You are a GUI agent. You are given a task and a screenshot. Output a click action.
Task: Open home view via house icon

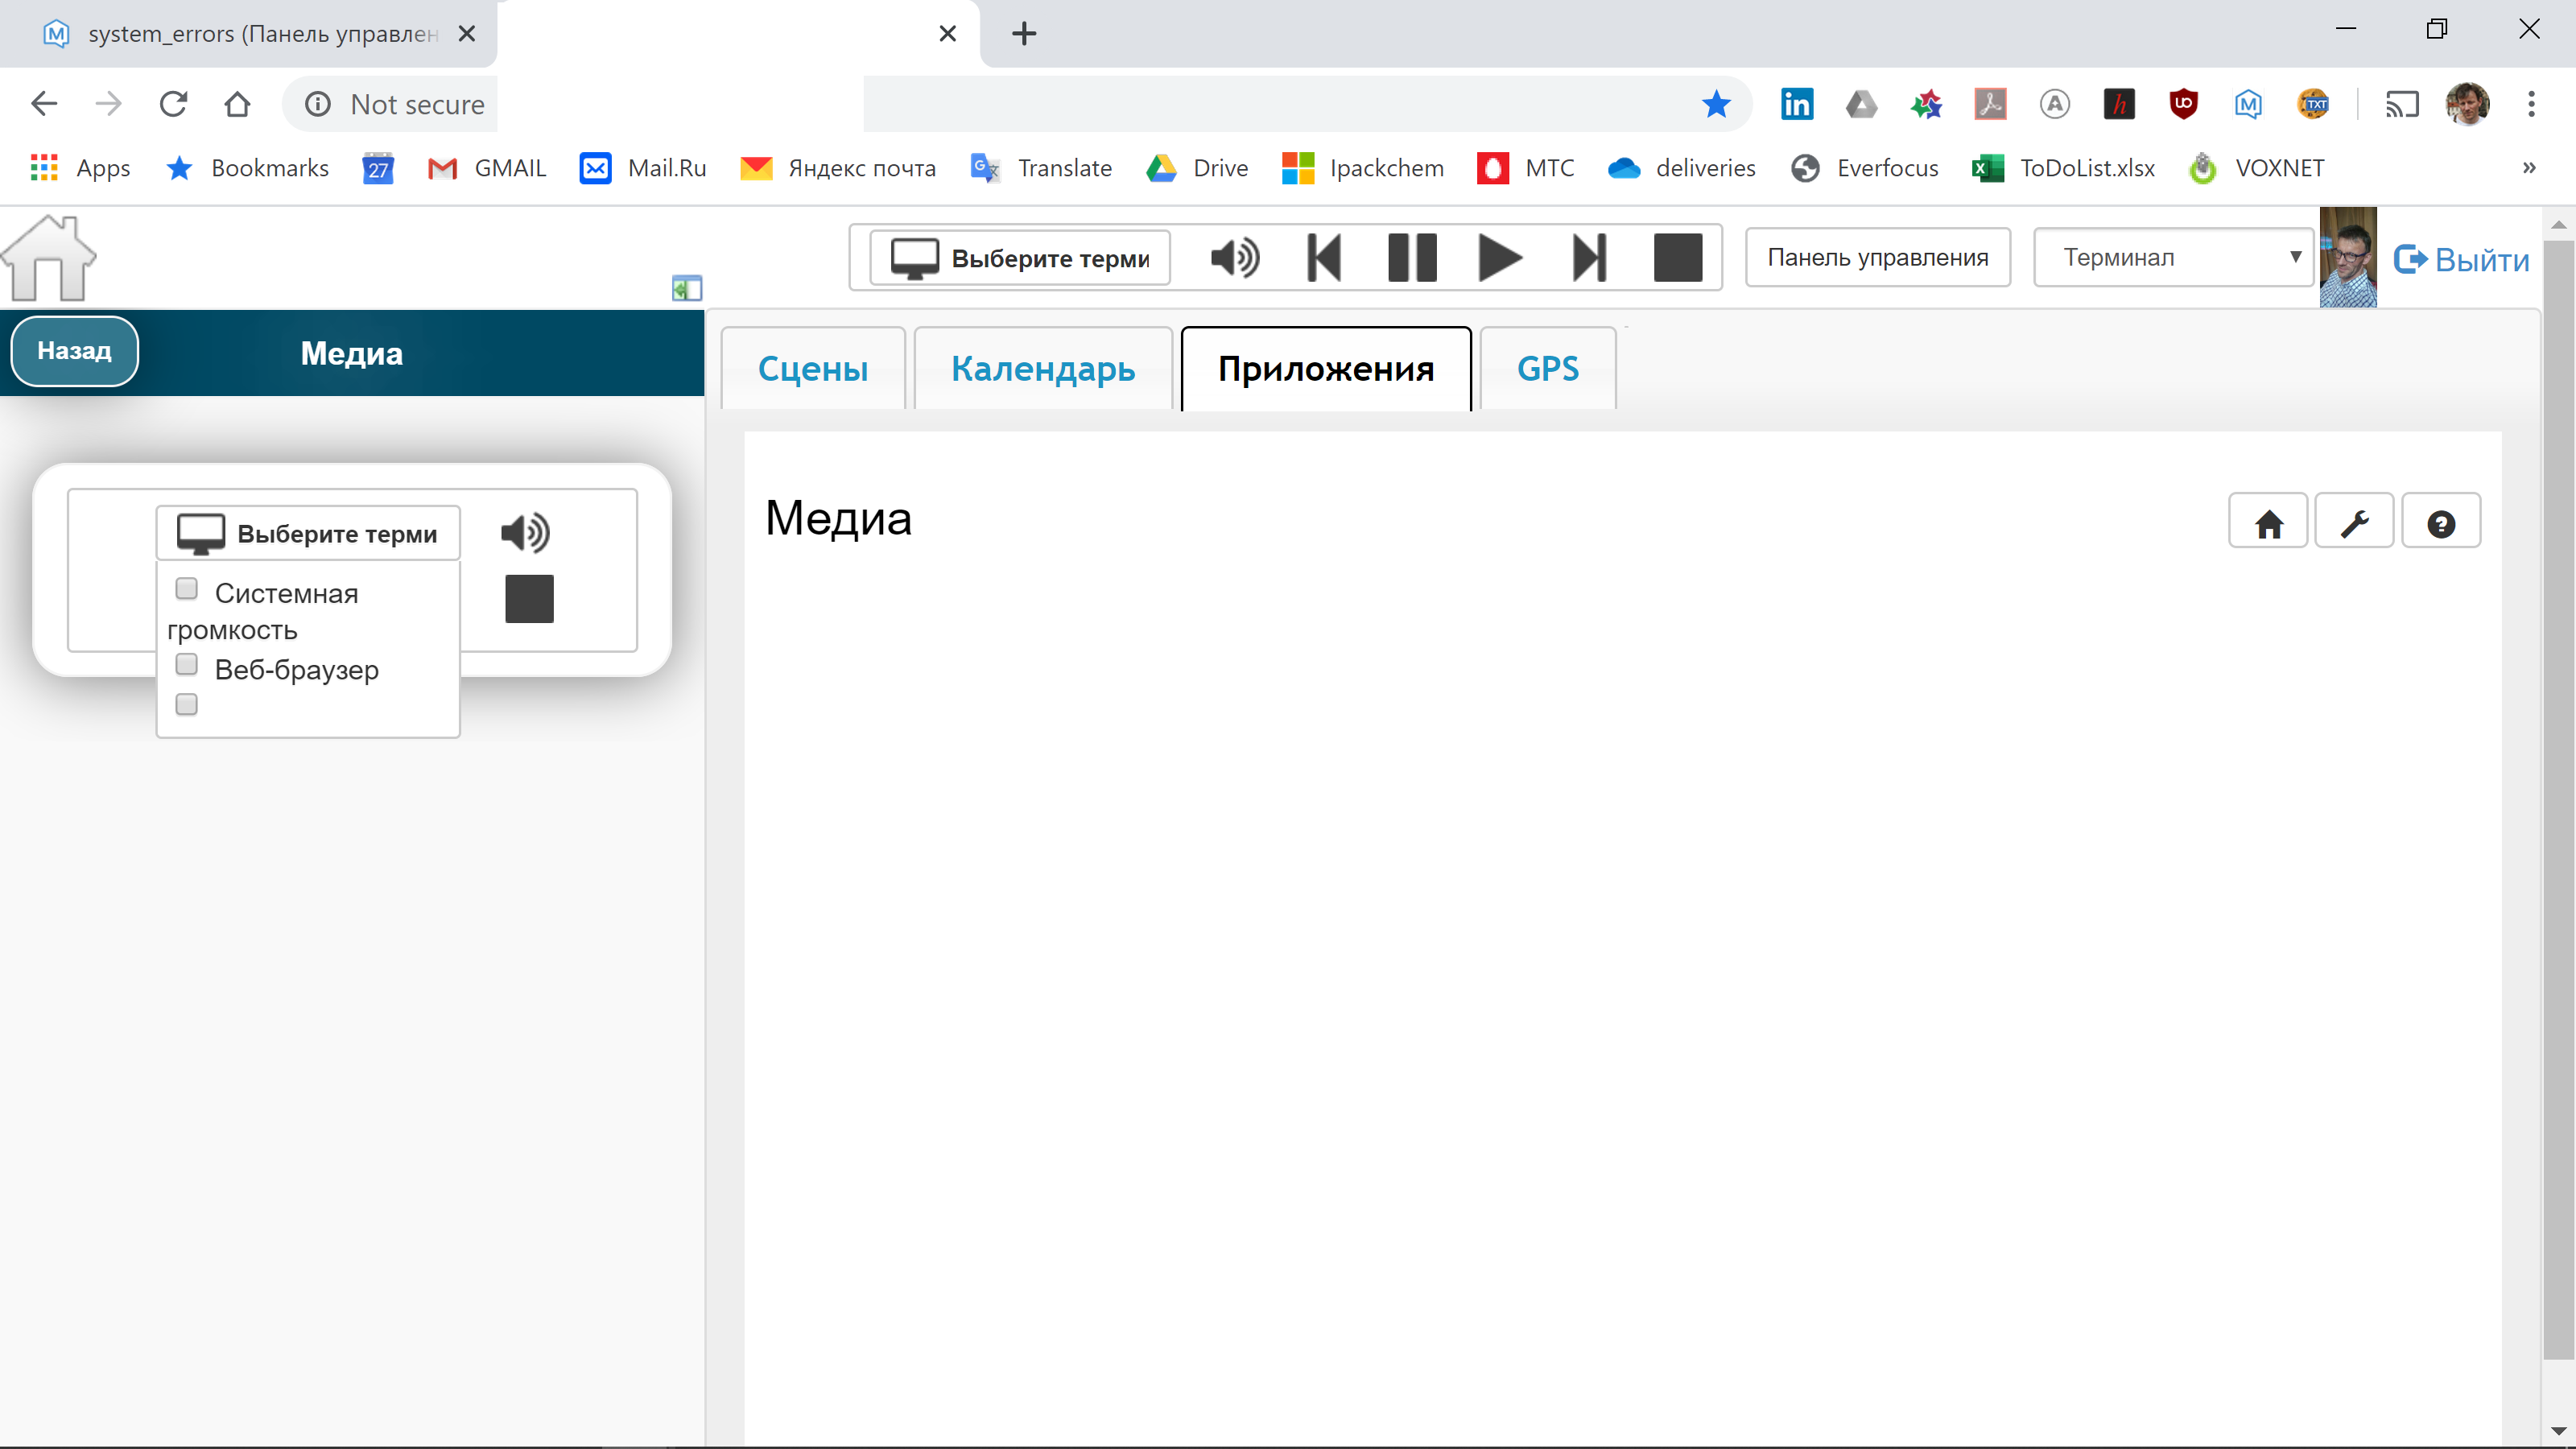pos(2268,521)
